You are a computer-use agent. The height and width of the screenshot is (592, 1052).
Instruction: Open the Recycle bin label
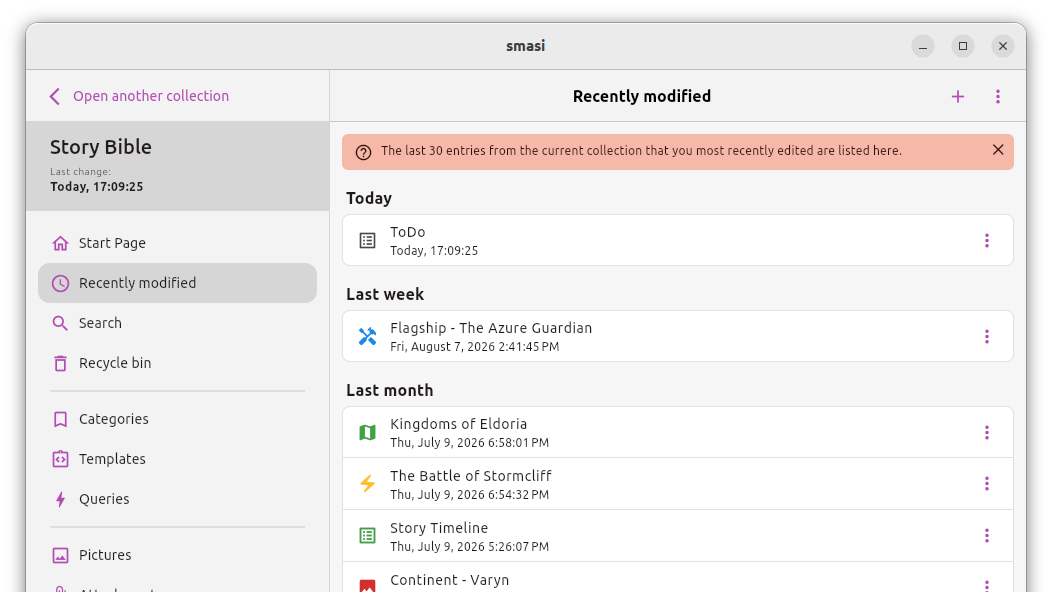point(115,363)
